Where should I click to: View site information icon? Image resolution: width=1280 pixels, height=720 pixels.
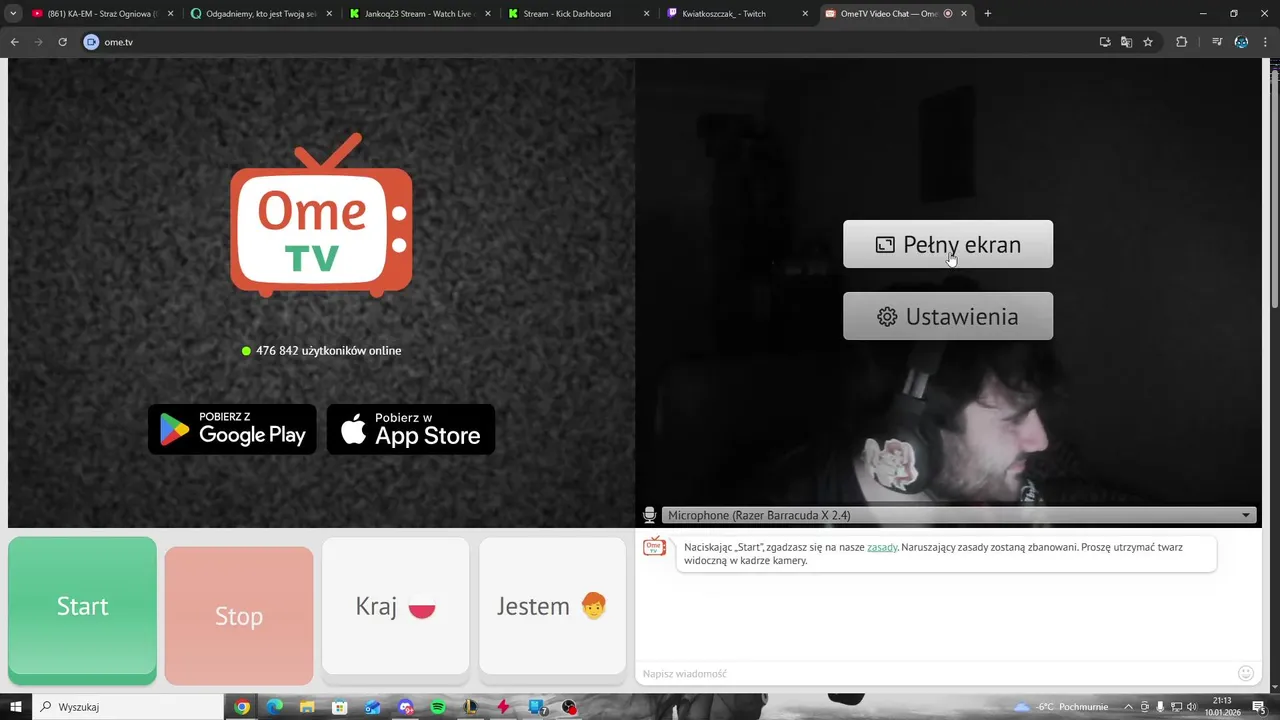pyautogui.click(x=92, y=42)
